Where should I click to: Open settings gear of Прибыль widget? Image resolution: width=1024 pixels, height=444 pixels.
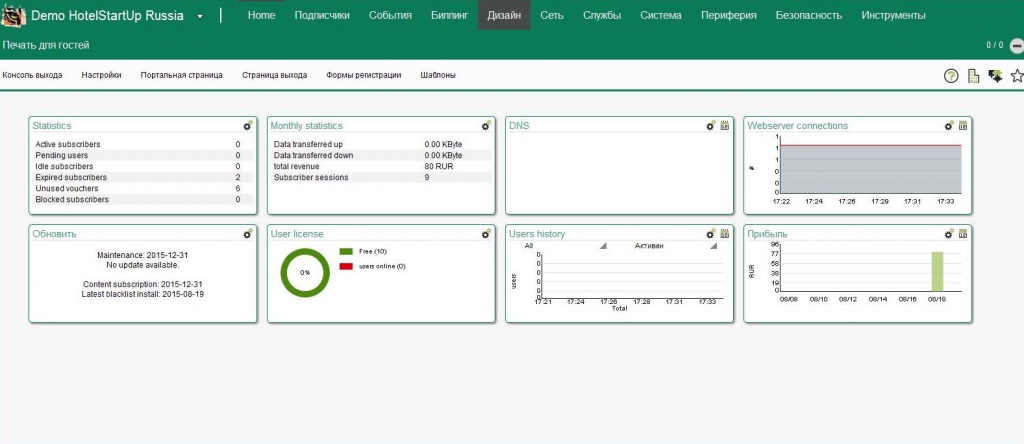[x=950, y=234]
